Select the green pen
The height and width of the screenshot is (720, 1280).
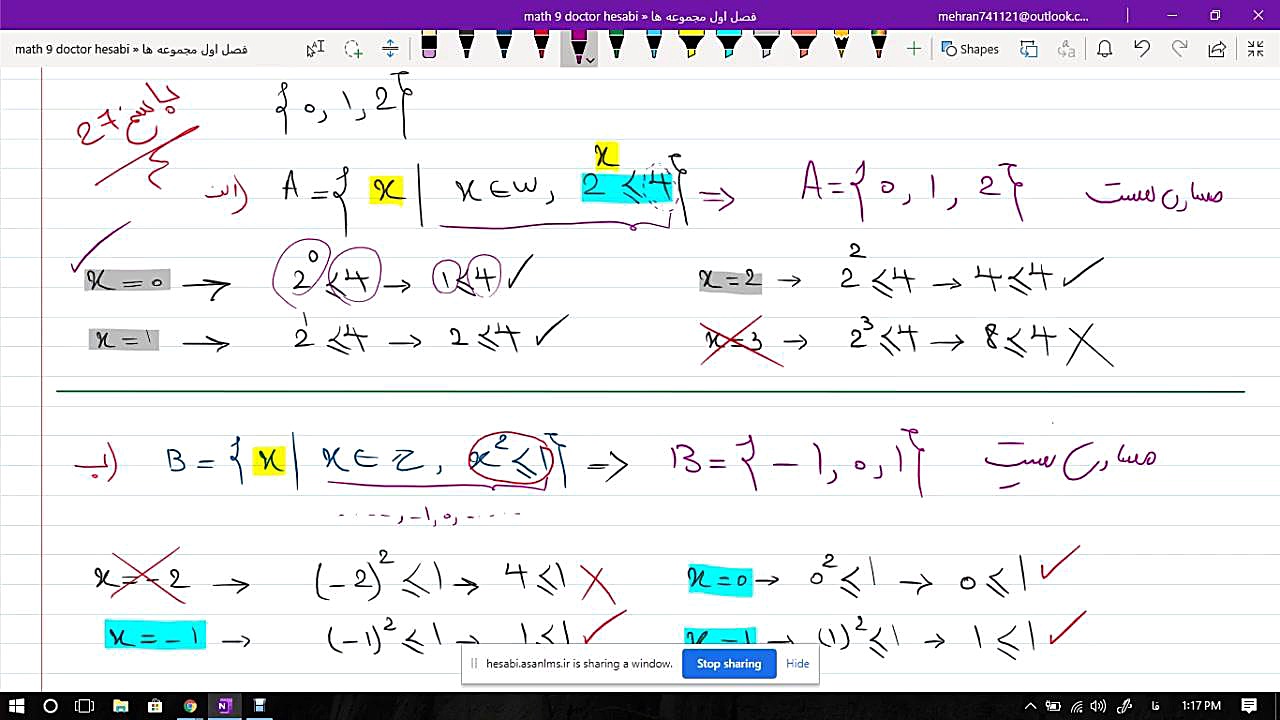point(616,46)
